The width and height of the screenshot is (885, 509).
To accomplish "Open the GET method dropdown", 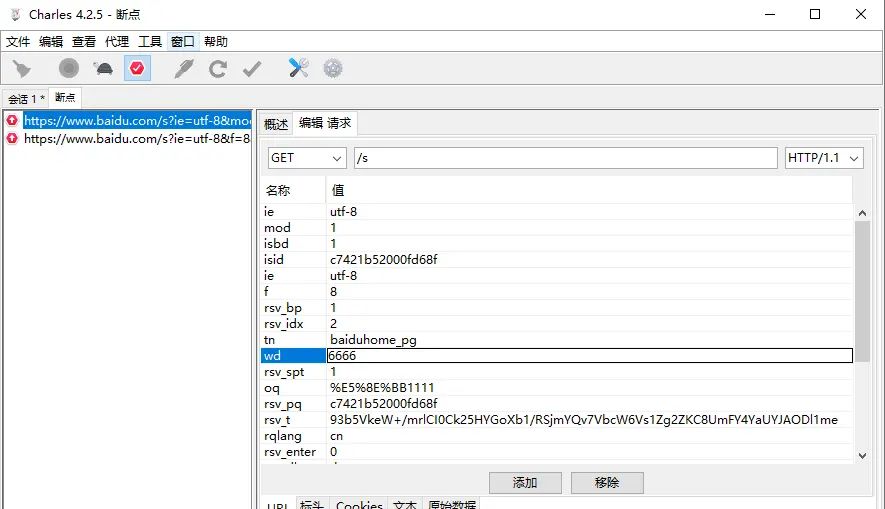I will pyautogui.click(x=307, y=158).
